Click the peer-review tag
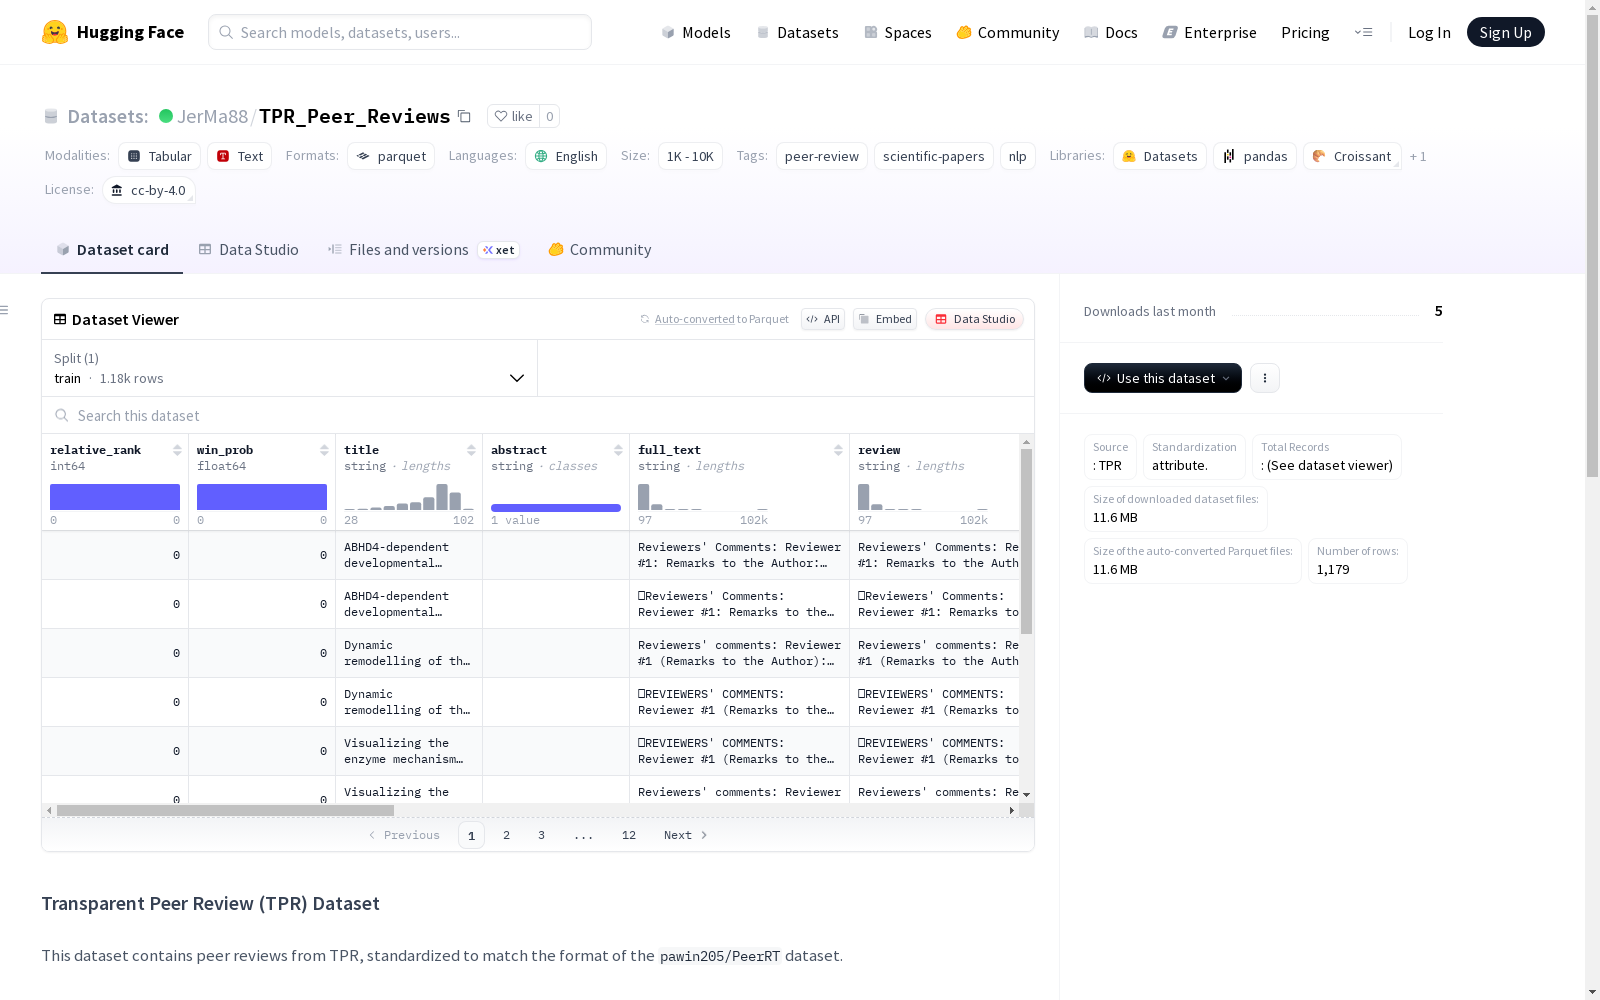Viewport: 1600px width, 1000px height. tap(822, 156)
